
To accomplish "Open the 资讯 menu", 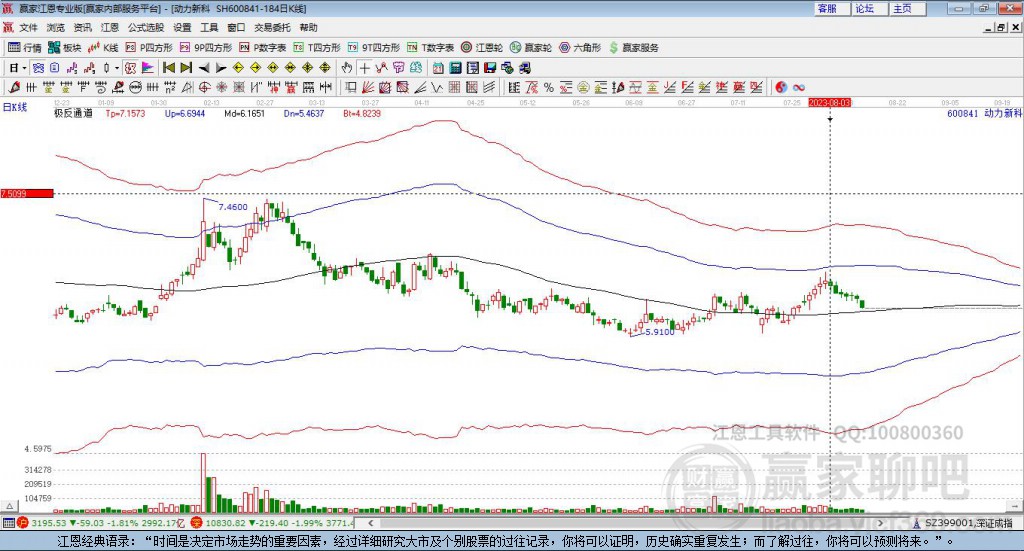I will 82,27.
